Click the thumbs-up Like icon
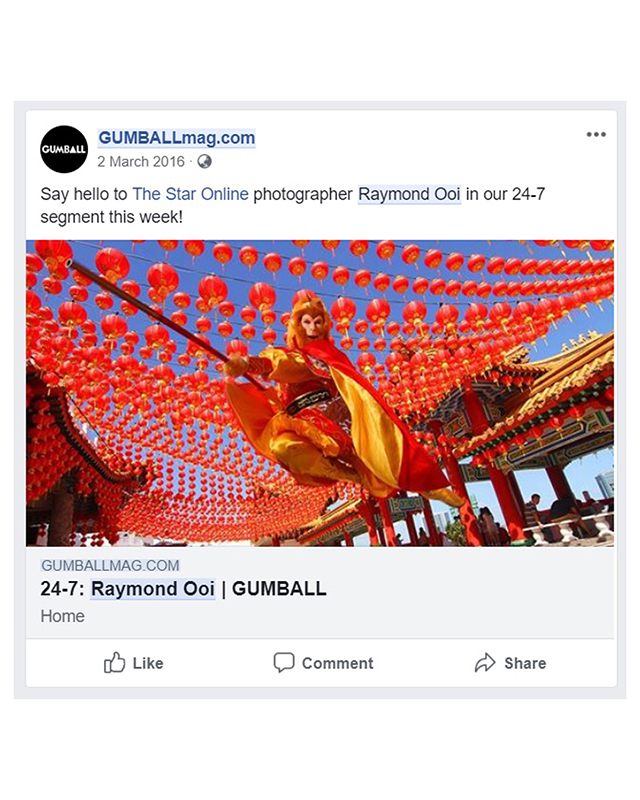Screen dimensions: 640x800 114,662
